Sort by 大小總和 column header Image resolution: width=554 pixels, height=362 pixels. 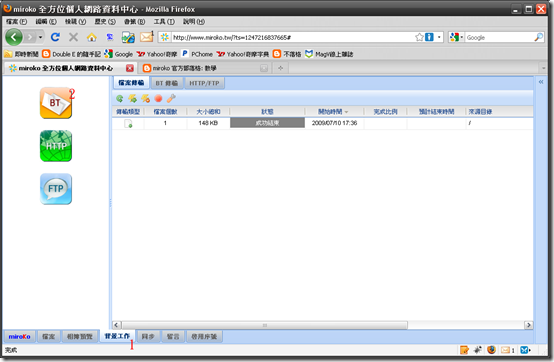coord(208,112)
